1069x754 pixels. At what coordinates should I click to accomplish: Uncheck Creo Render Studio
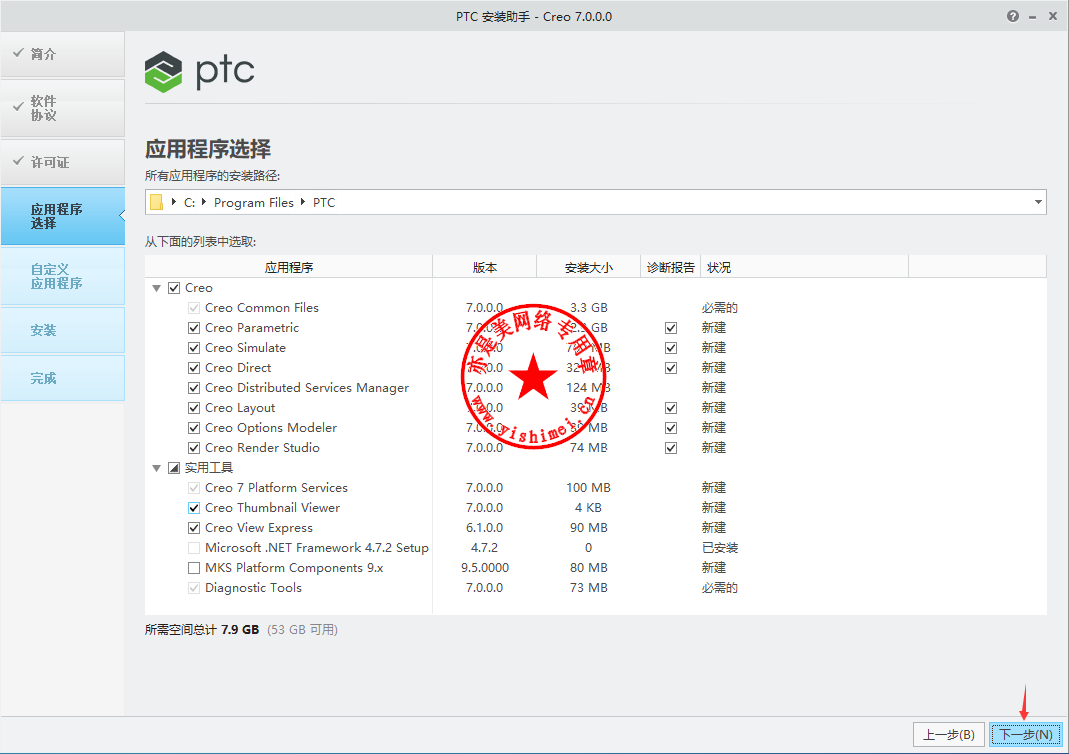pyautogui.click(x=194, y=448)
